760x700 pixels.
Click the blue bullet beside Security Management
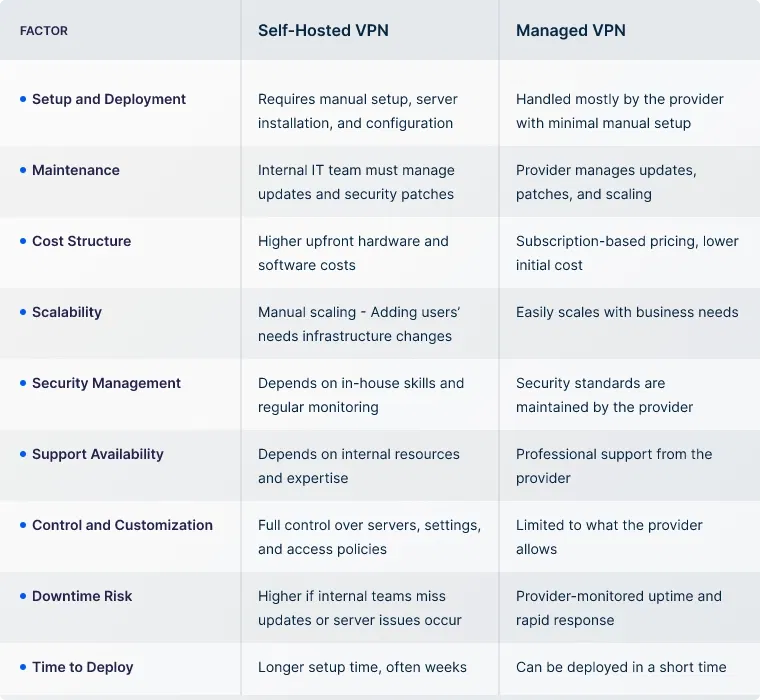(x=23, y=383)
